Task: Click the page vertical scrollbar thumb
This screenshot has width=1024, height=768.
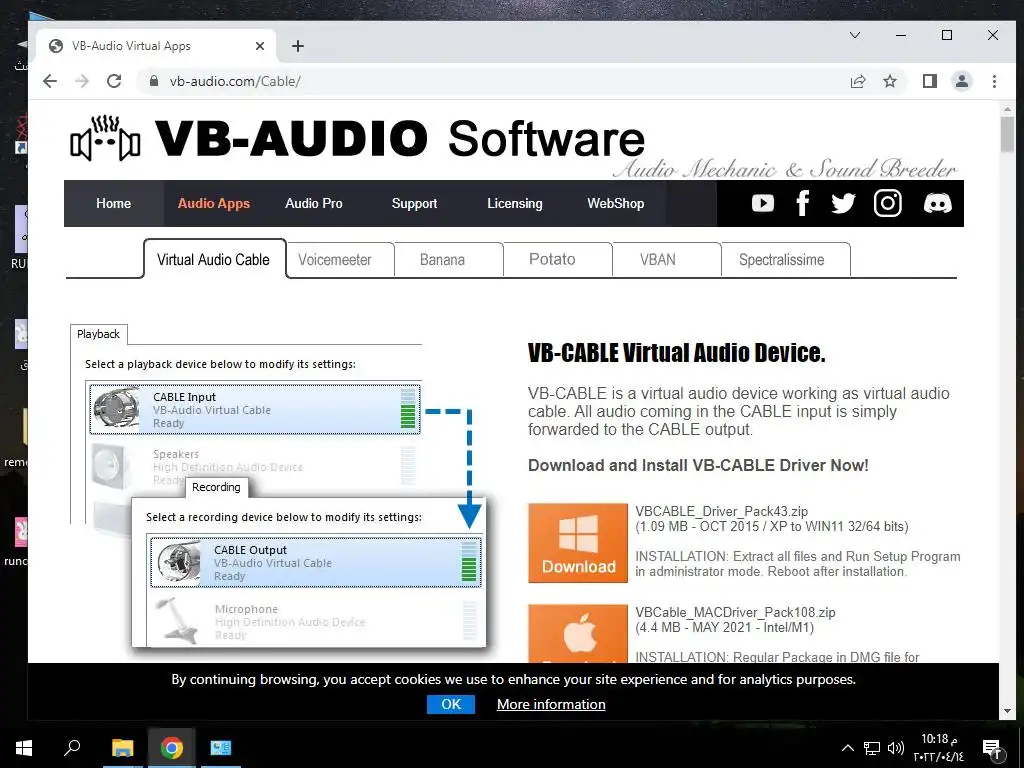Action: click(1007, 136)
